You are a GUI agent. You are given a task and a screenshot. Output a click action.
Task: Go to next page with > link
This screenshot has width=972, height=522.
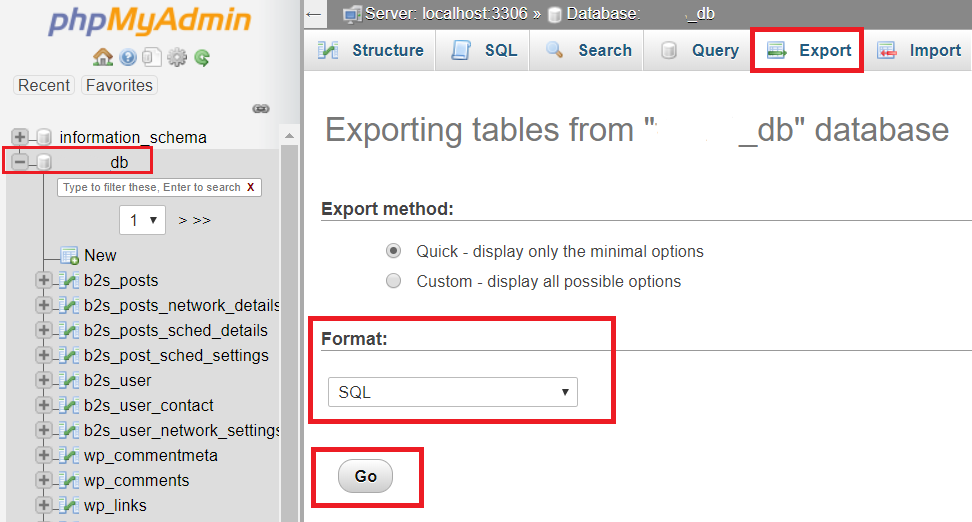pyautogui.click(x=183, y=220)
